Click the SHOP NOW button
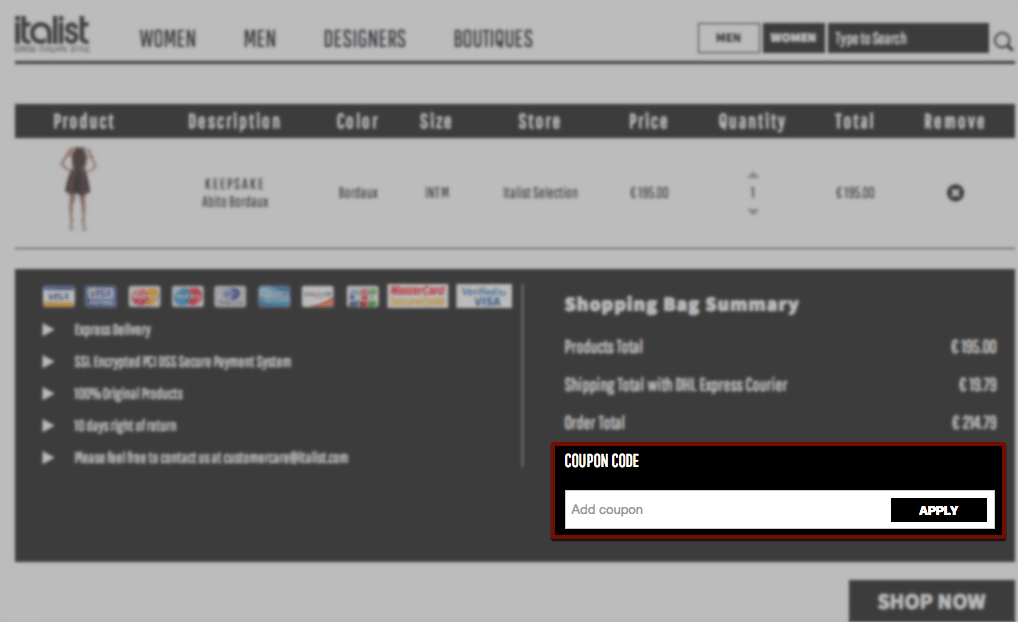The image size is (1018, 622). click(x=931, y=601)
